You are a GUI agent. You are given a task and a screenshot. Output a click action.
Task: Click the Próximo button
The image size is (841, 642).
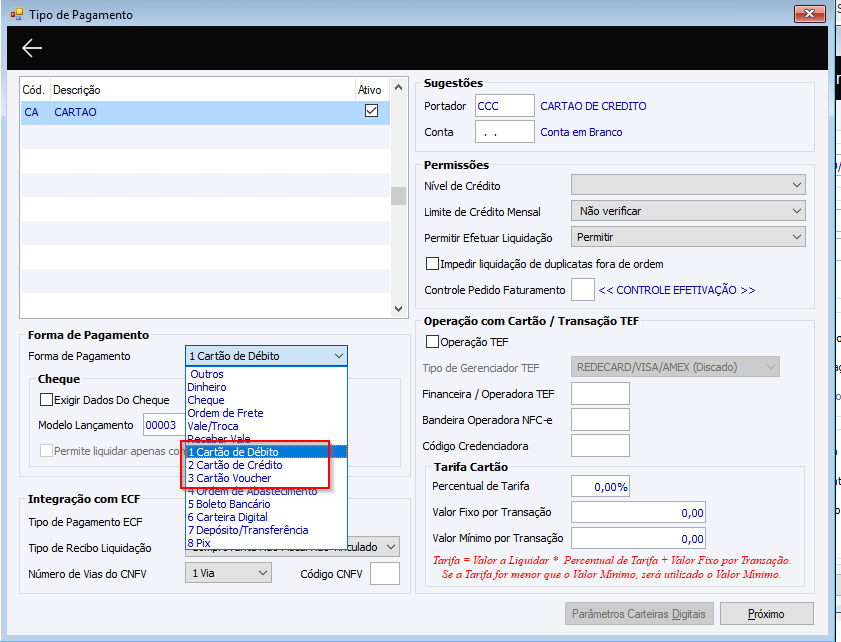click(x=766, y=614)
